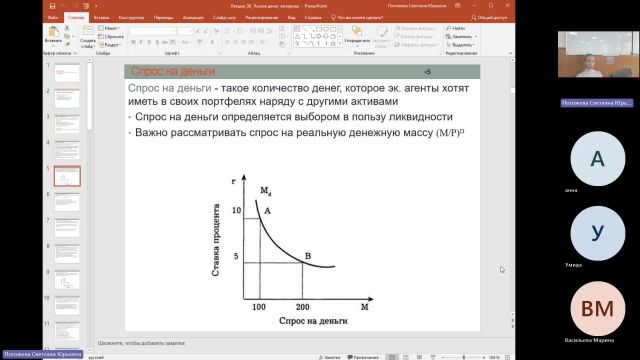Select slide 9 thumbnail
The image size is (640, 360).
point(67,280)
